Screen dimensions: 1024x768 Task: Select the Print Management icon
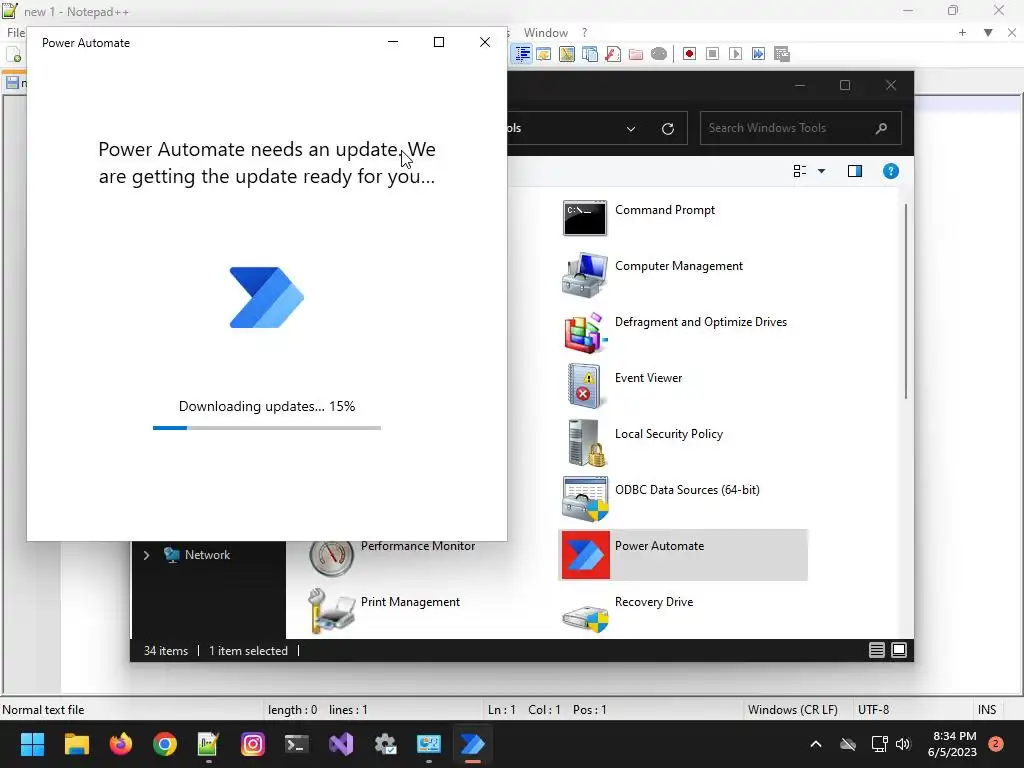click(332, 611)
